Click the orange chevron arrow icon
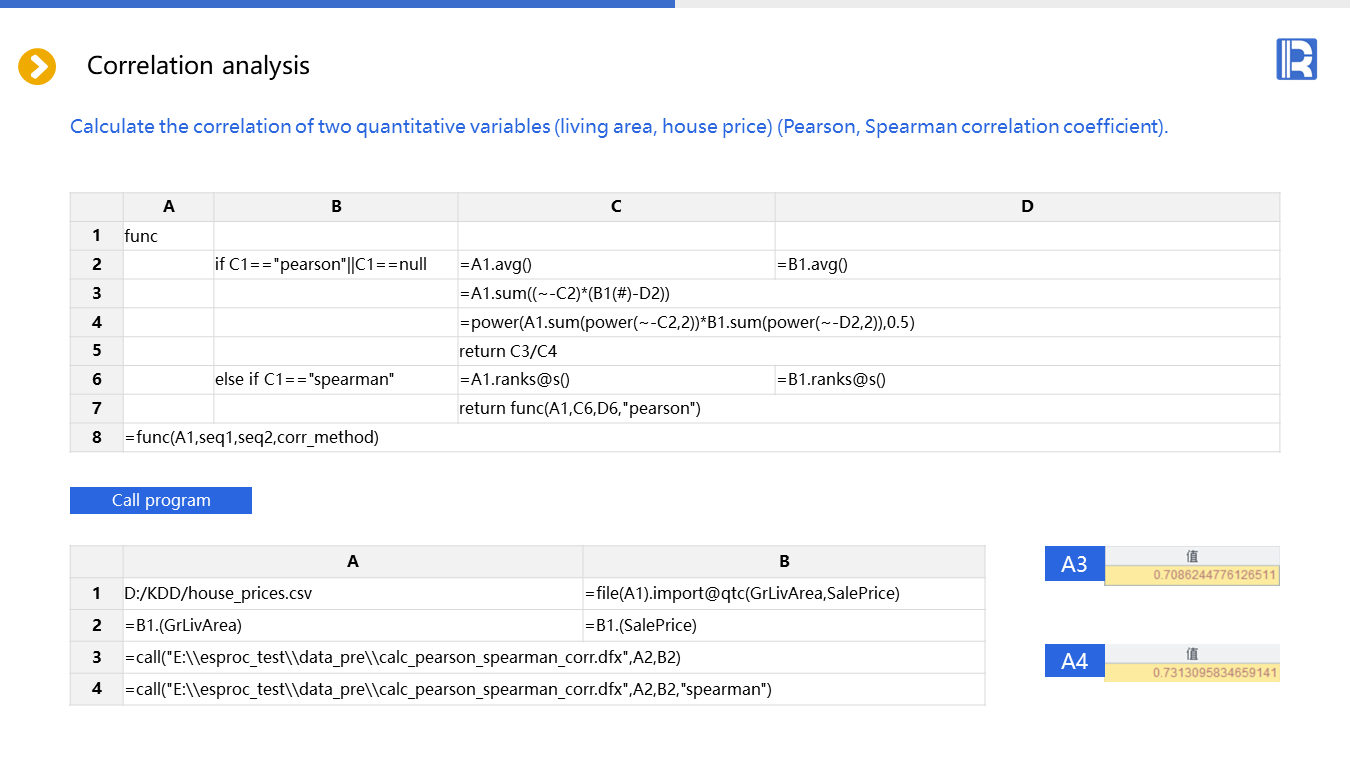1350x759 pixels. click(x=37, y=67)
